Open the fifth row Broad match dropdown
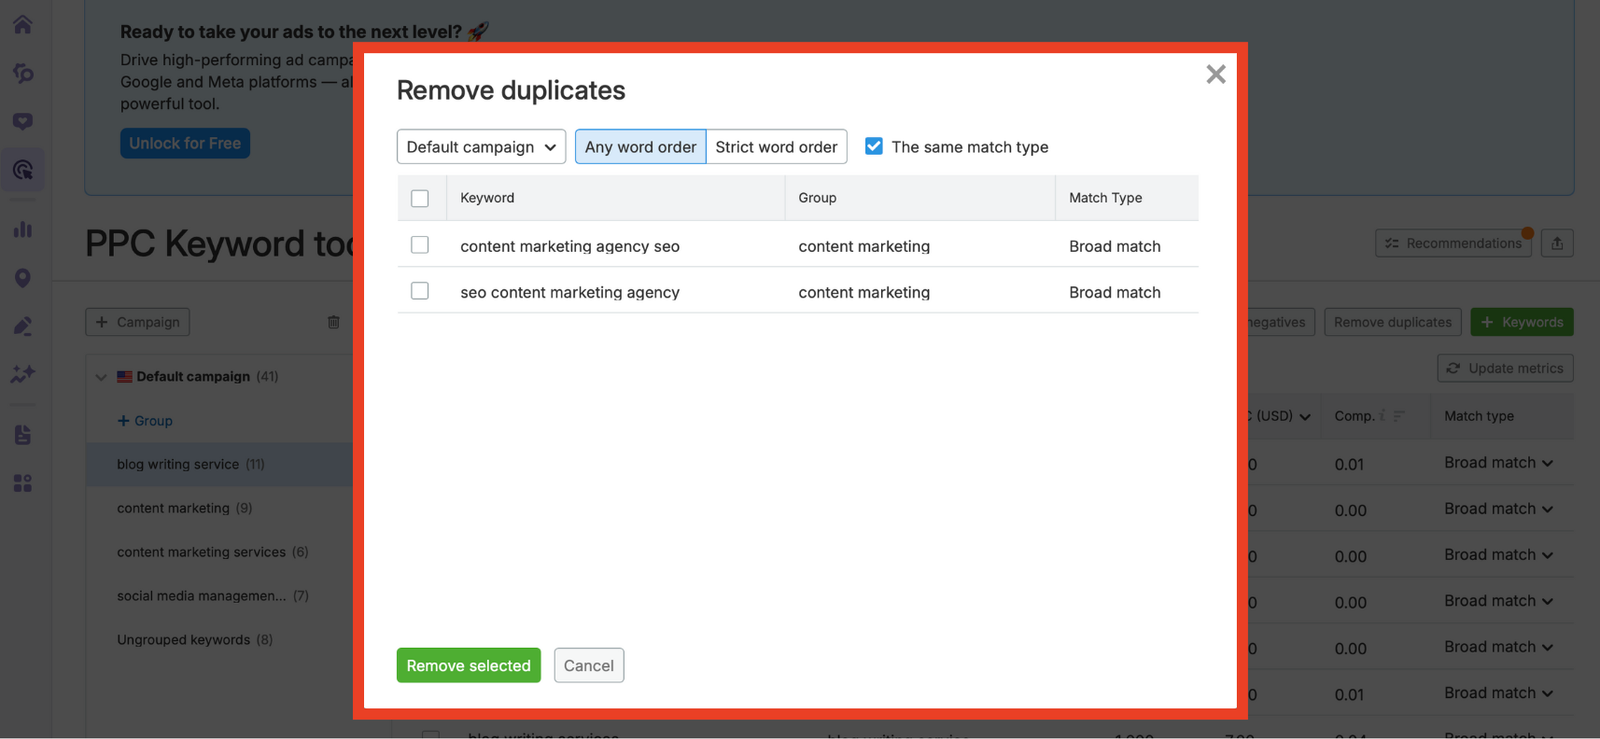The height and width of the screenshot is (739, 1600). (x=1498, y=647)
